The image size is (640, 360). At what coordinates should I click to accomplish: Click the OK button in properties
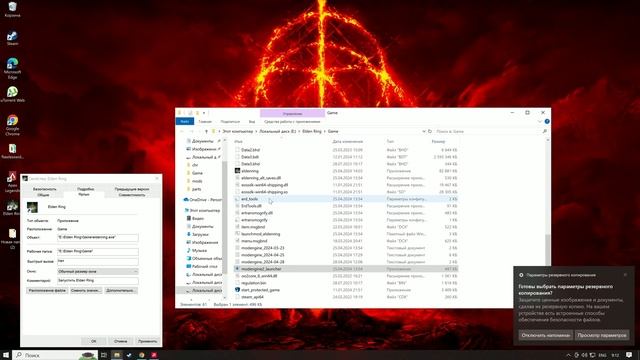[93, 341]
